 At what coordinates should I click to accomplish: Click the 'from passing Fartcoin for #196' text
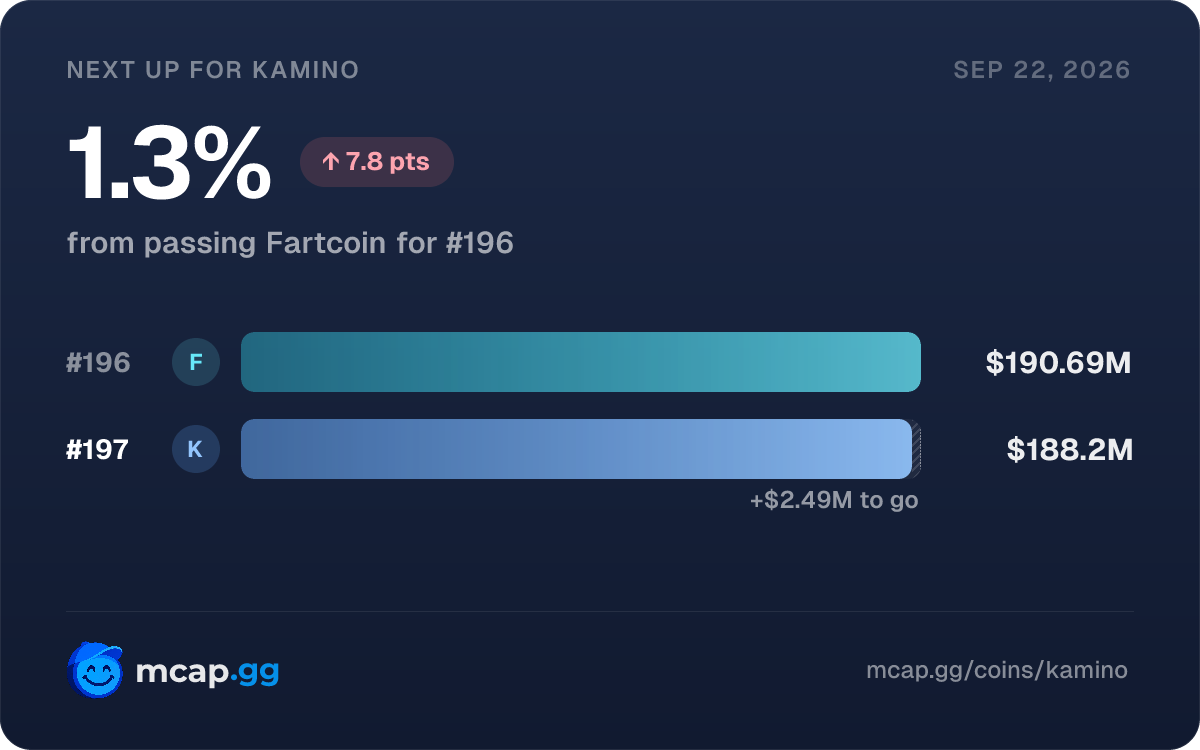click(x=290, y=243)
